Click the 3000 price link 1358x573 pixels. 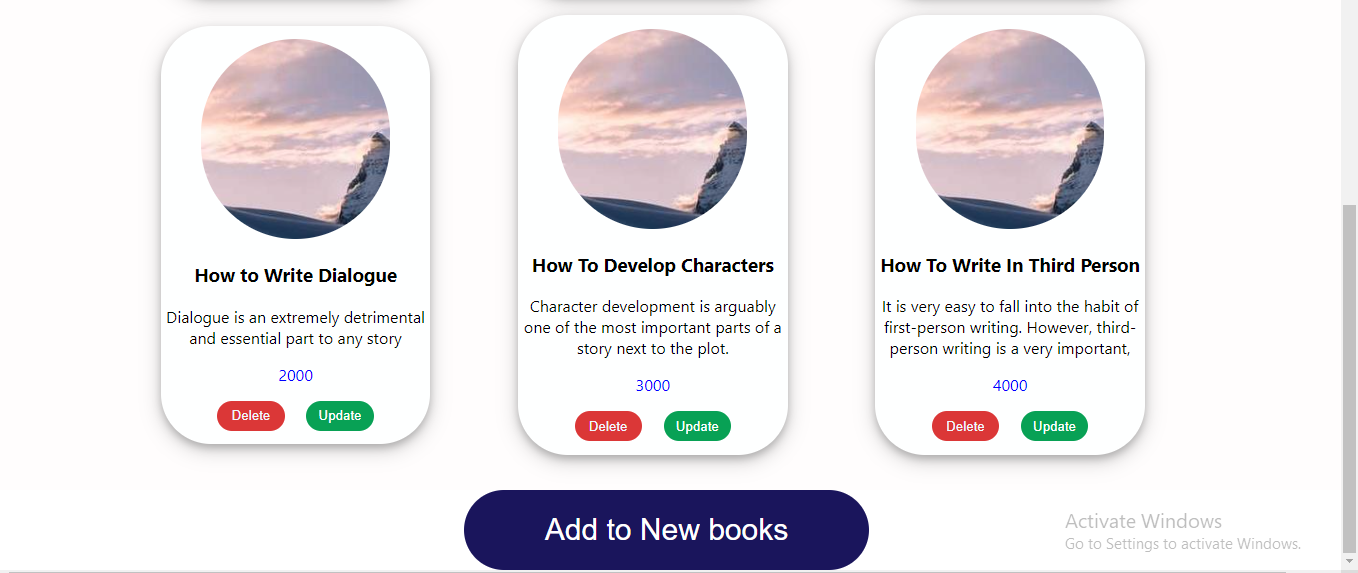(x=653, y=386)
